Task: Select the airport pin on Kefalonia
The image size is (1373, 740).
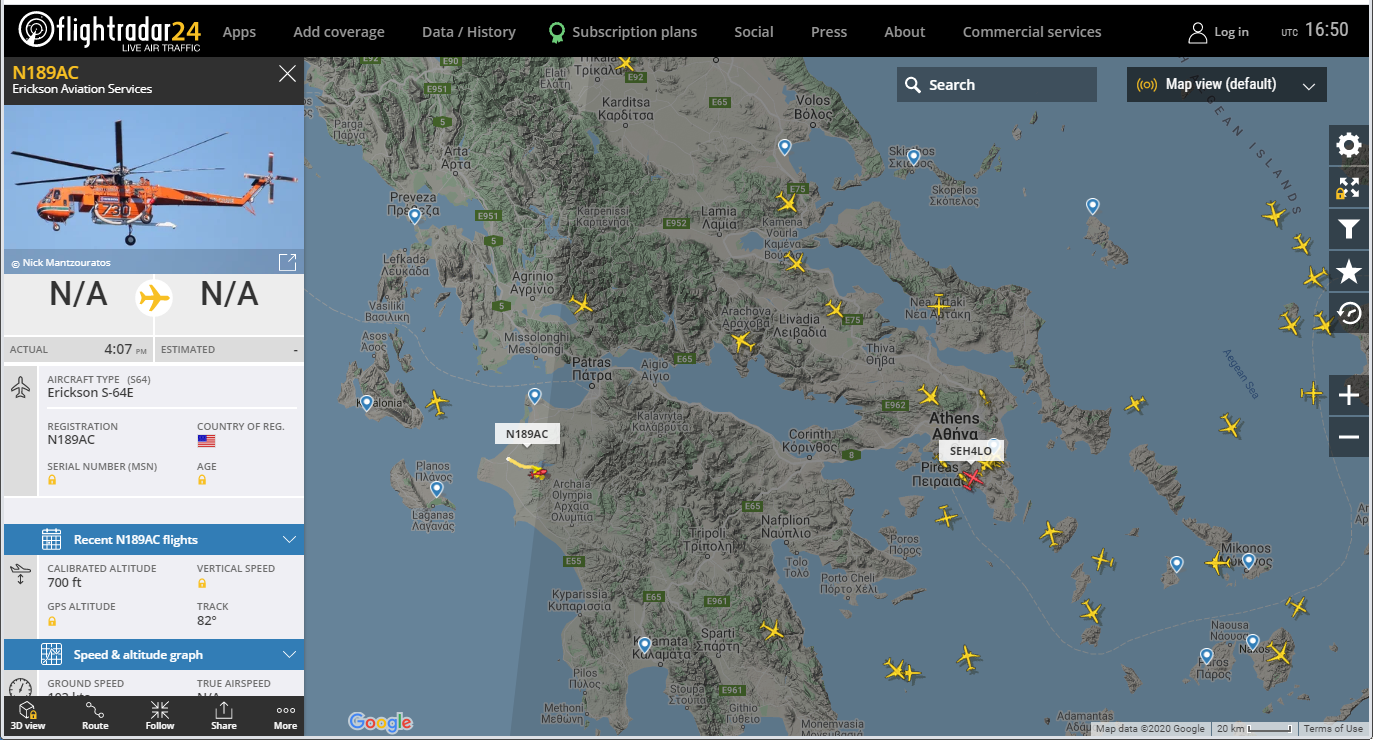Action: click(x=367, y=404)
